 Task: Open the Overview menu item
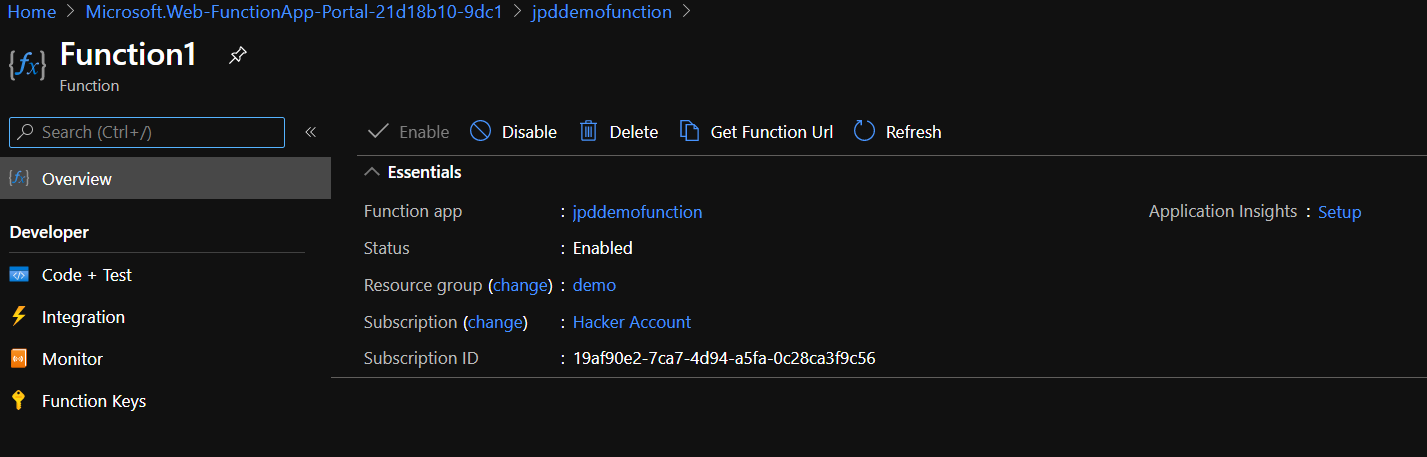pos(77,179)
